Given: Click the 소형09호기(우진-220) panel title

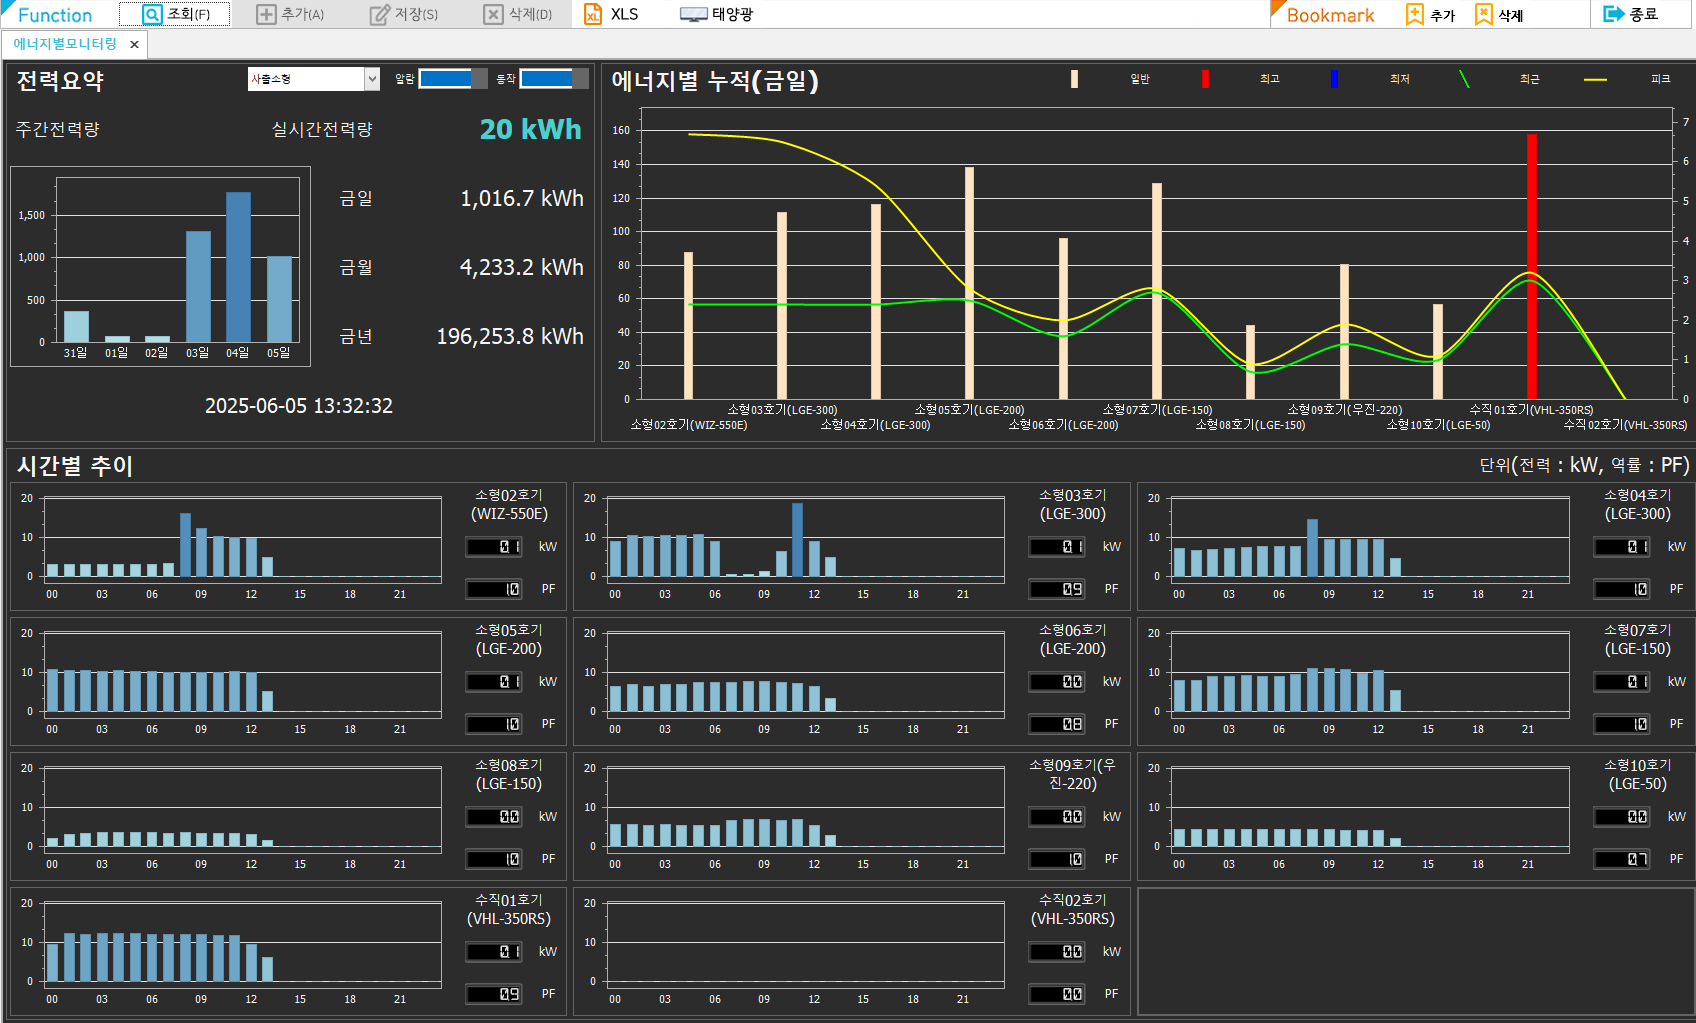Looking at the screenshot, I should pos(1073,775).
